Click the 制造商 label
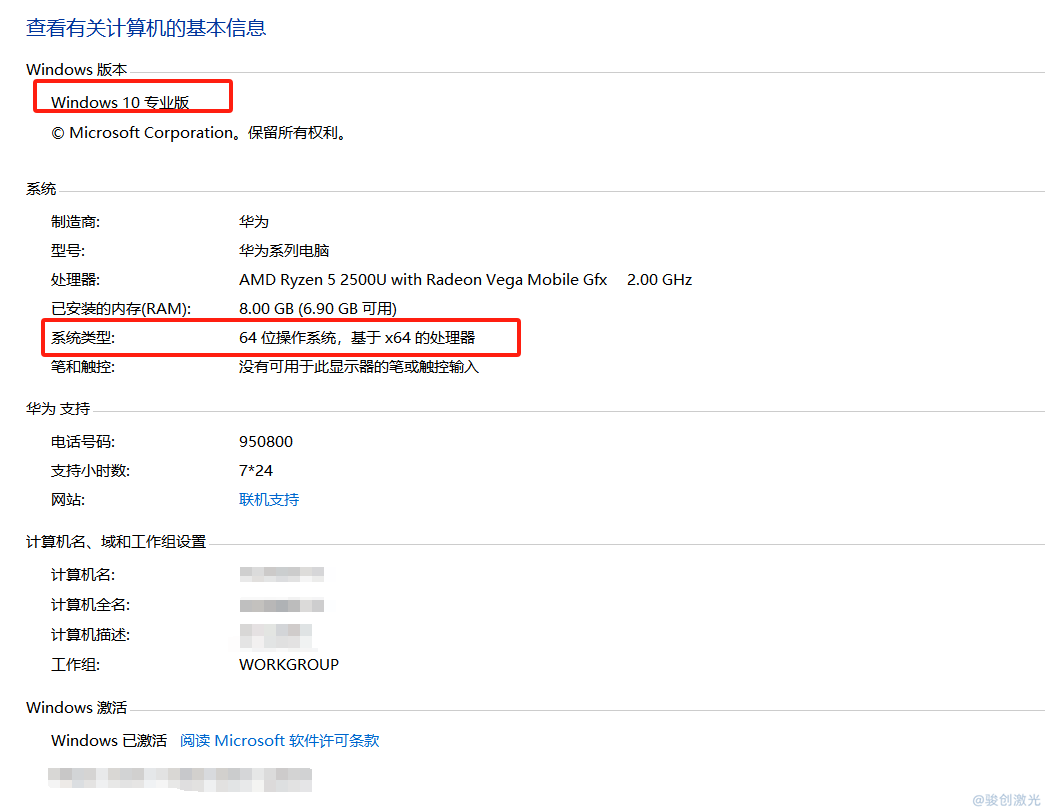 point(75,221)
